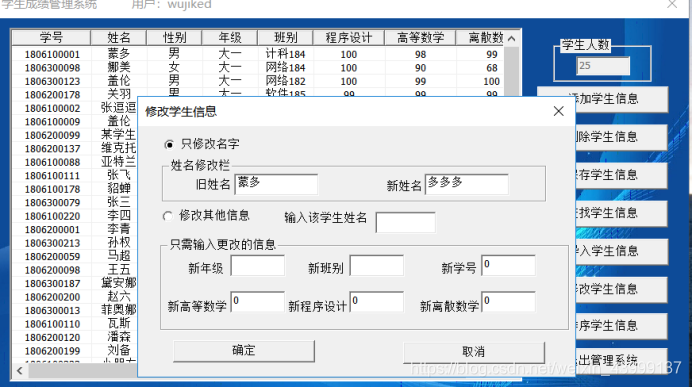
Task: Click the 删除学生信息 button in main window
Action: pyautogui.click(x=622, y=137)
